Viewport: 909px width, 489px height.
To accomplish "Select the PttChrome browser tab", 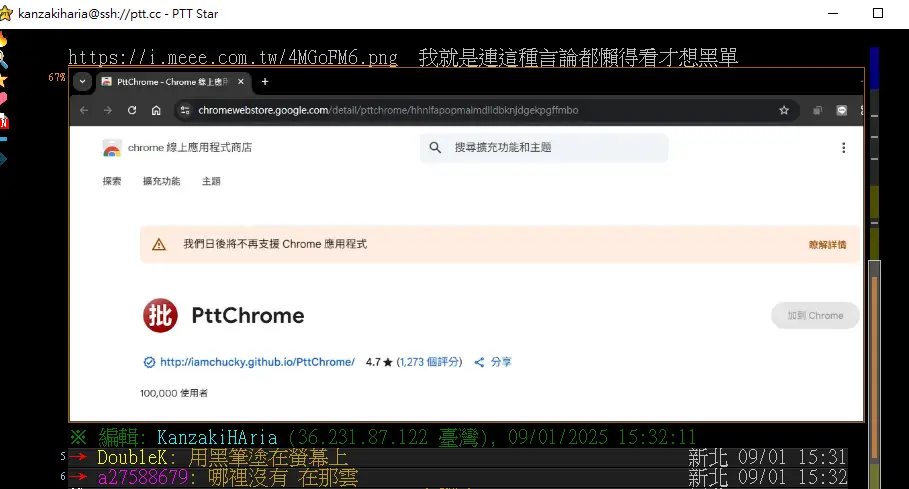I will coord(172,82).
